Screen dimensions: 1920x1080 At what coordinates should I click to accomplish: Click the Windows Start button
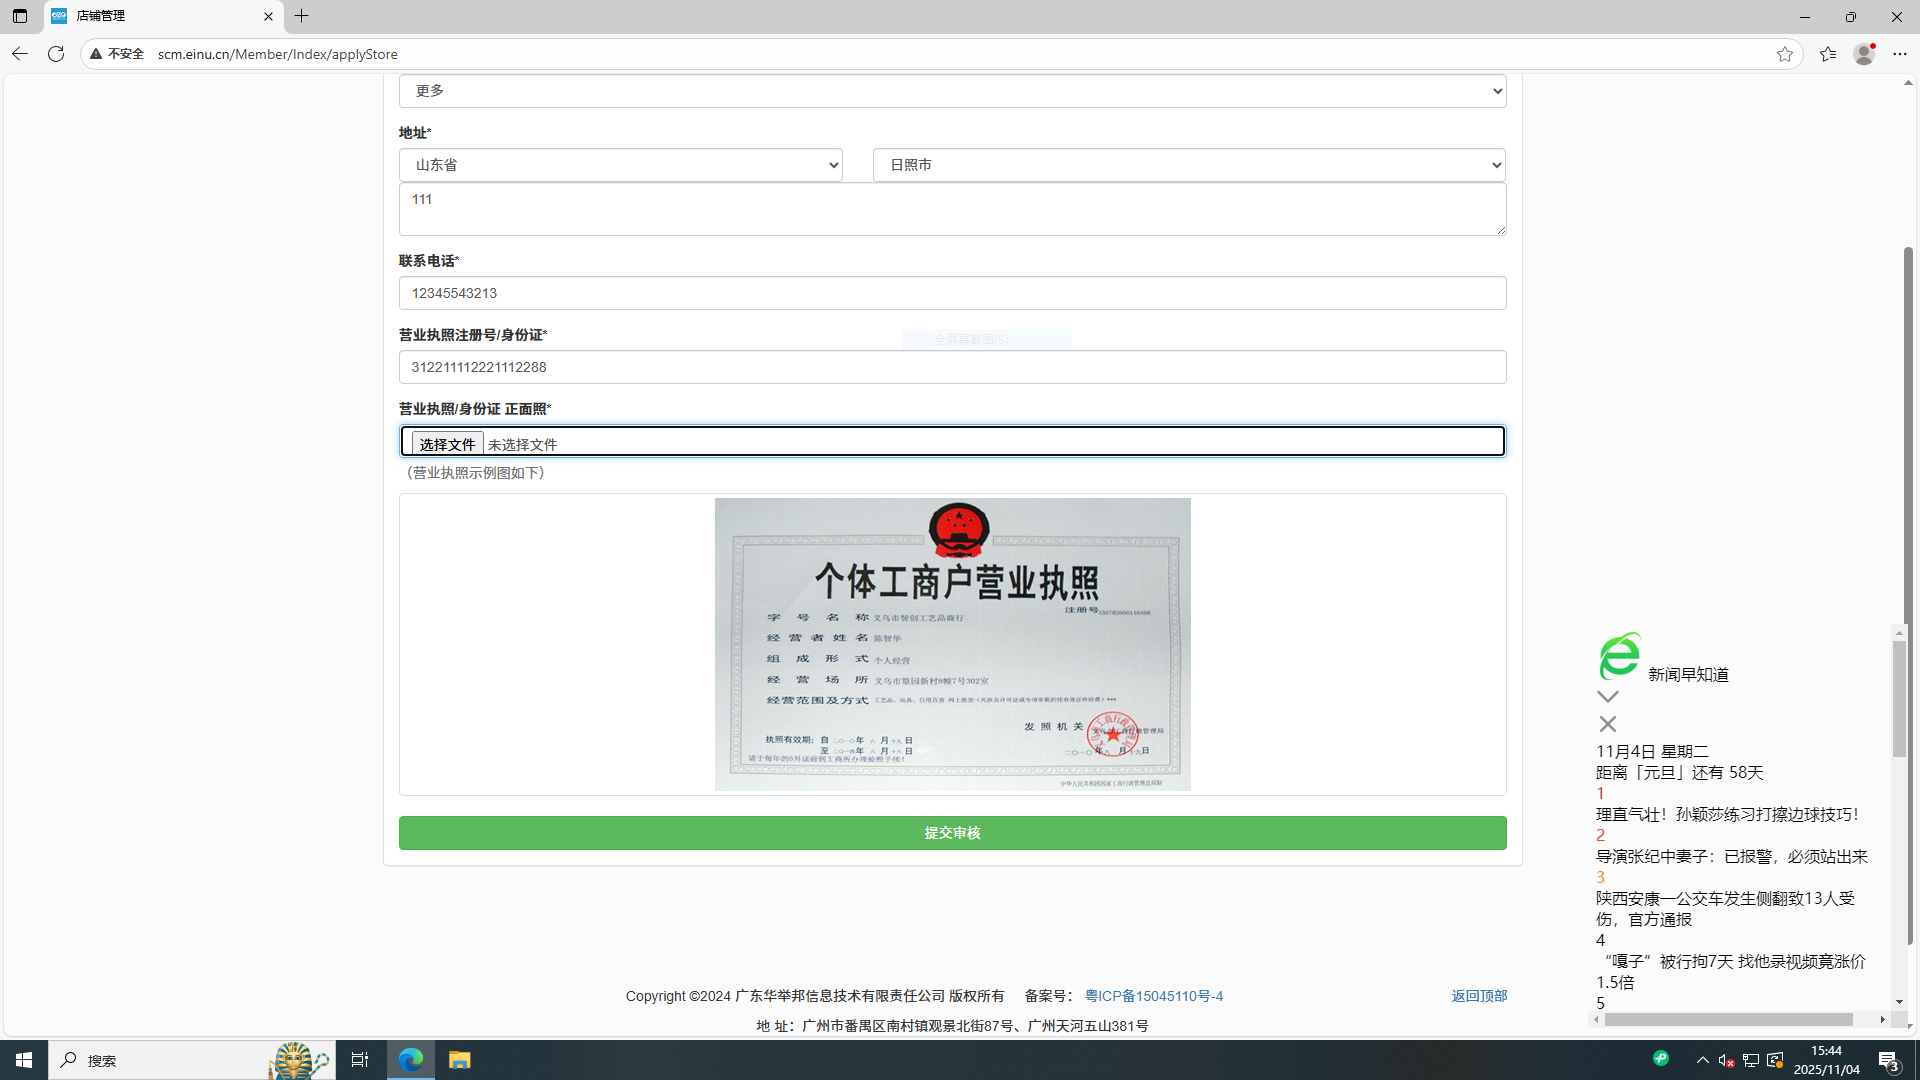(23, 1059)
